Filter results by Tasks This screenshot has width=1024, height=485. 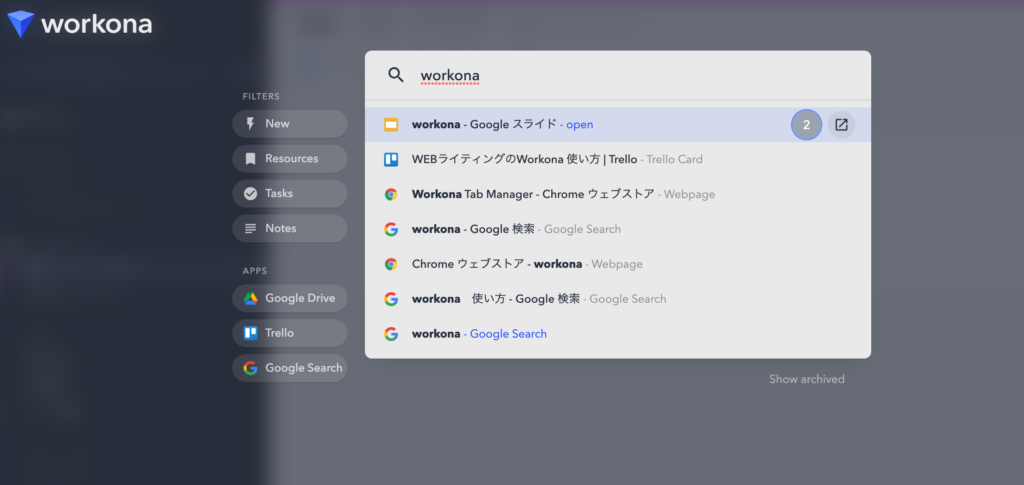pyautogui.click(x=290, y=193)
